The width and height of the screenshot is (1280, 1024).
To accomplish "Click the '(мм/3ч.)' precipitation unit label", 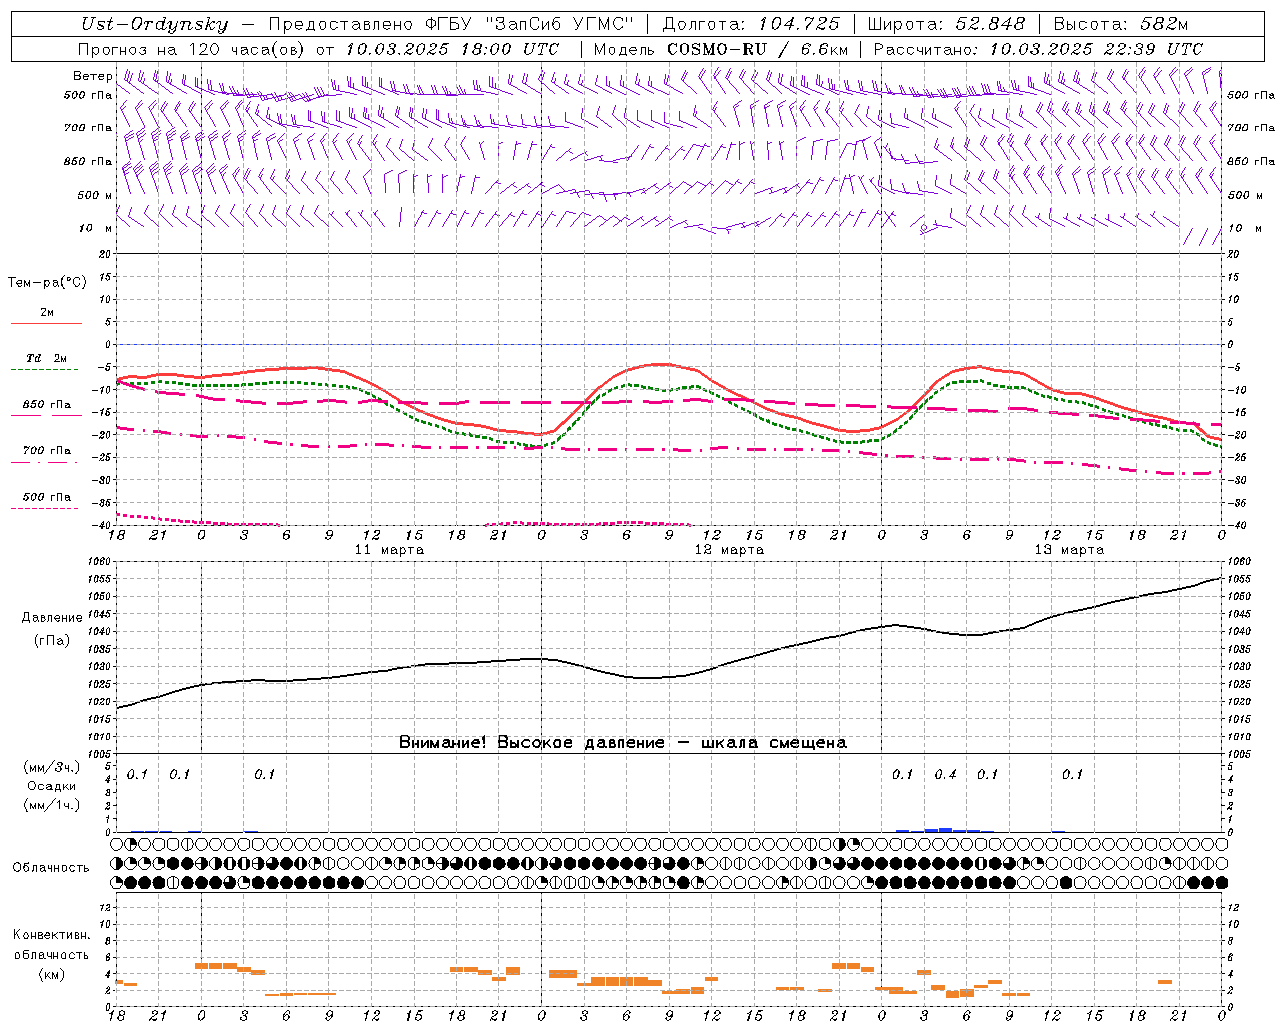I will point(52,768).
